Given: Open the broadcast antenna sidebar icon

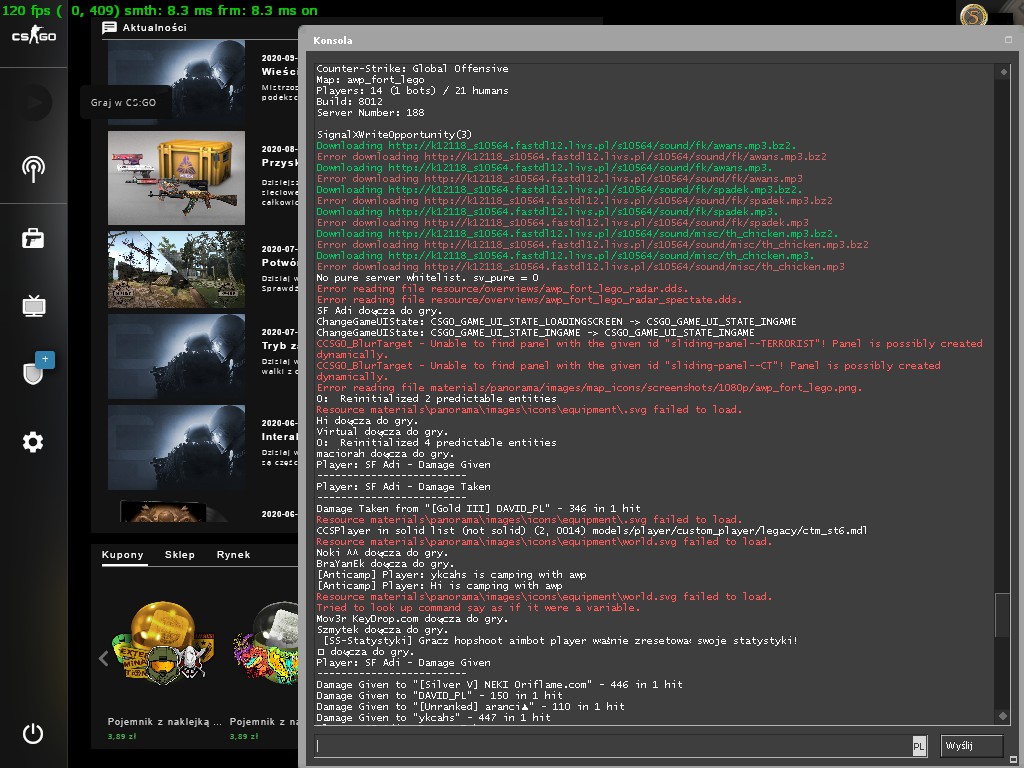Looking at the screenshot, I should pos(33,168).
